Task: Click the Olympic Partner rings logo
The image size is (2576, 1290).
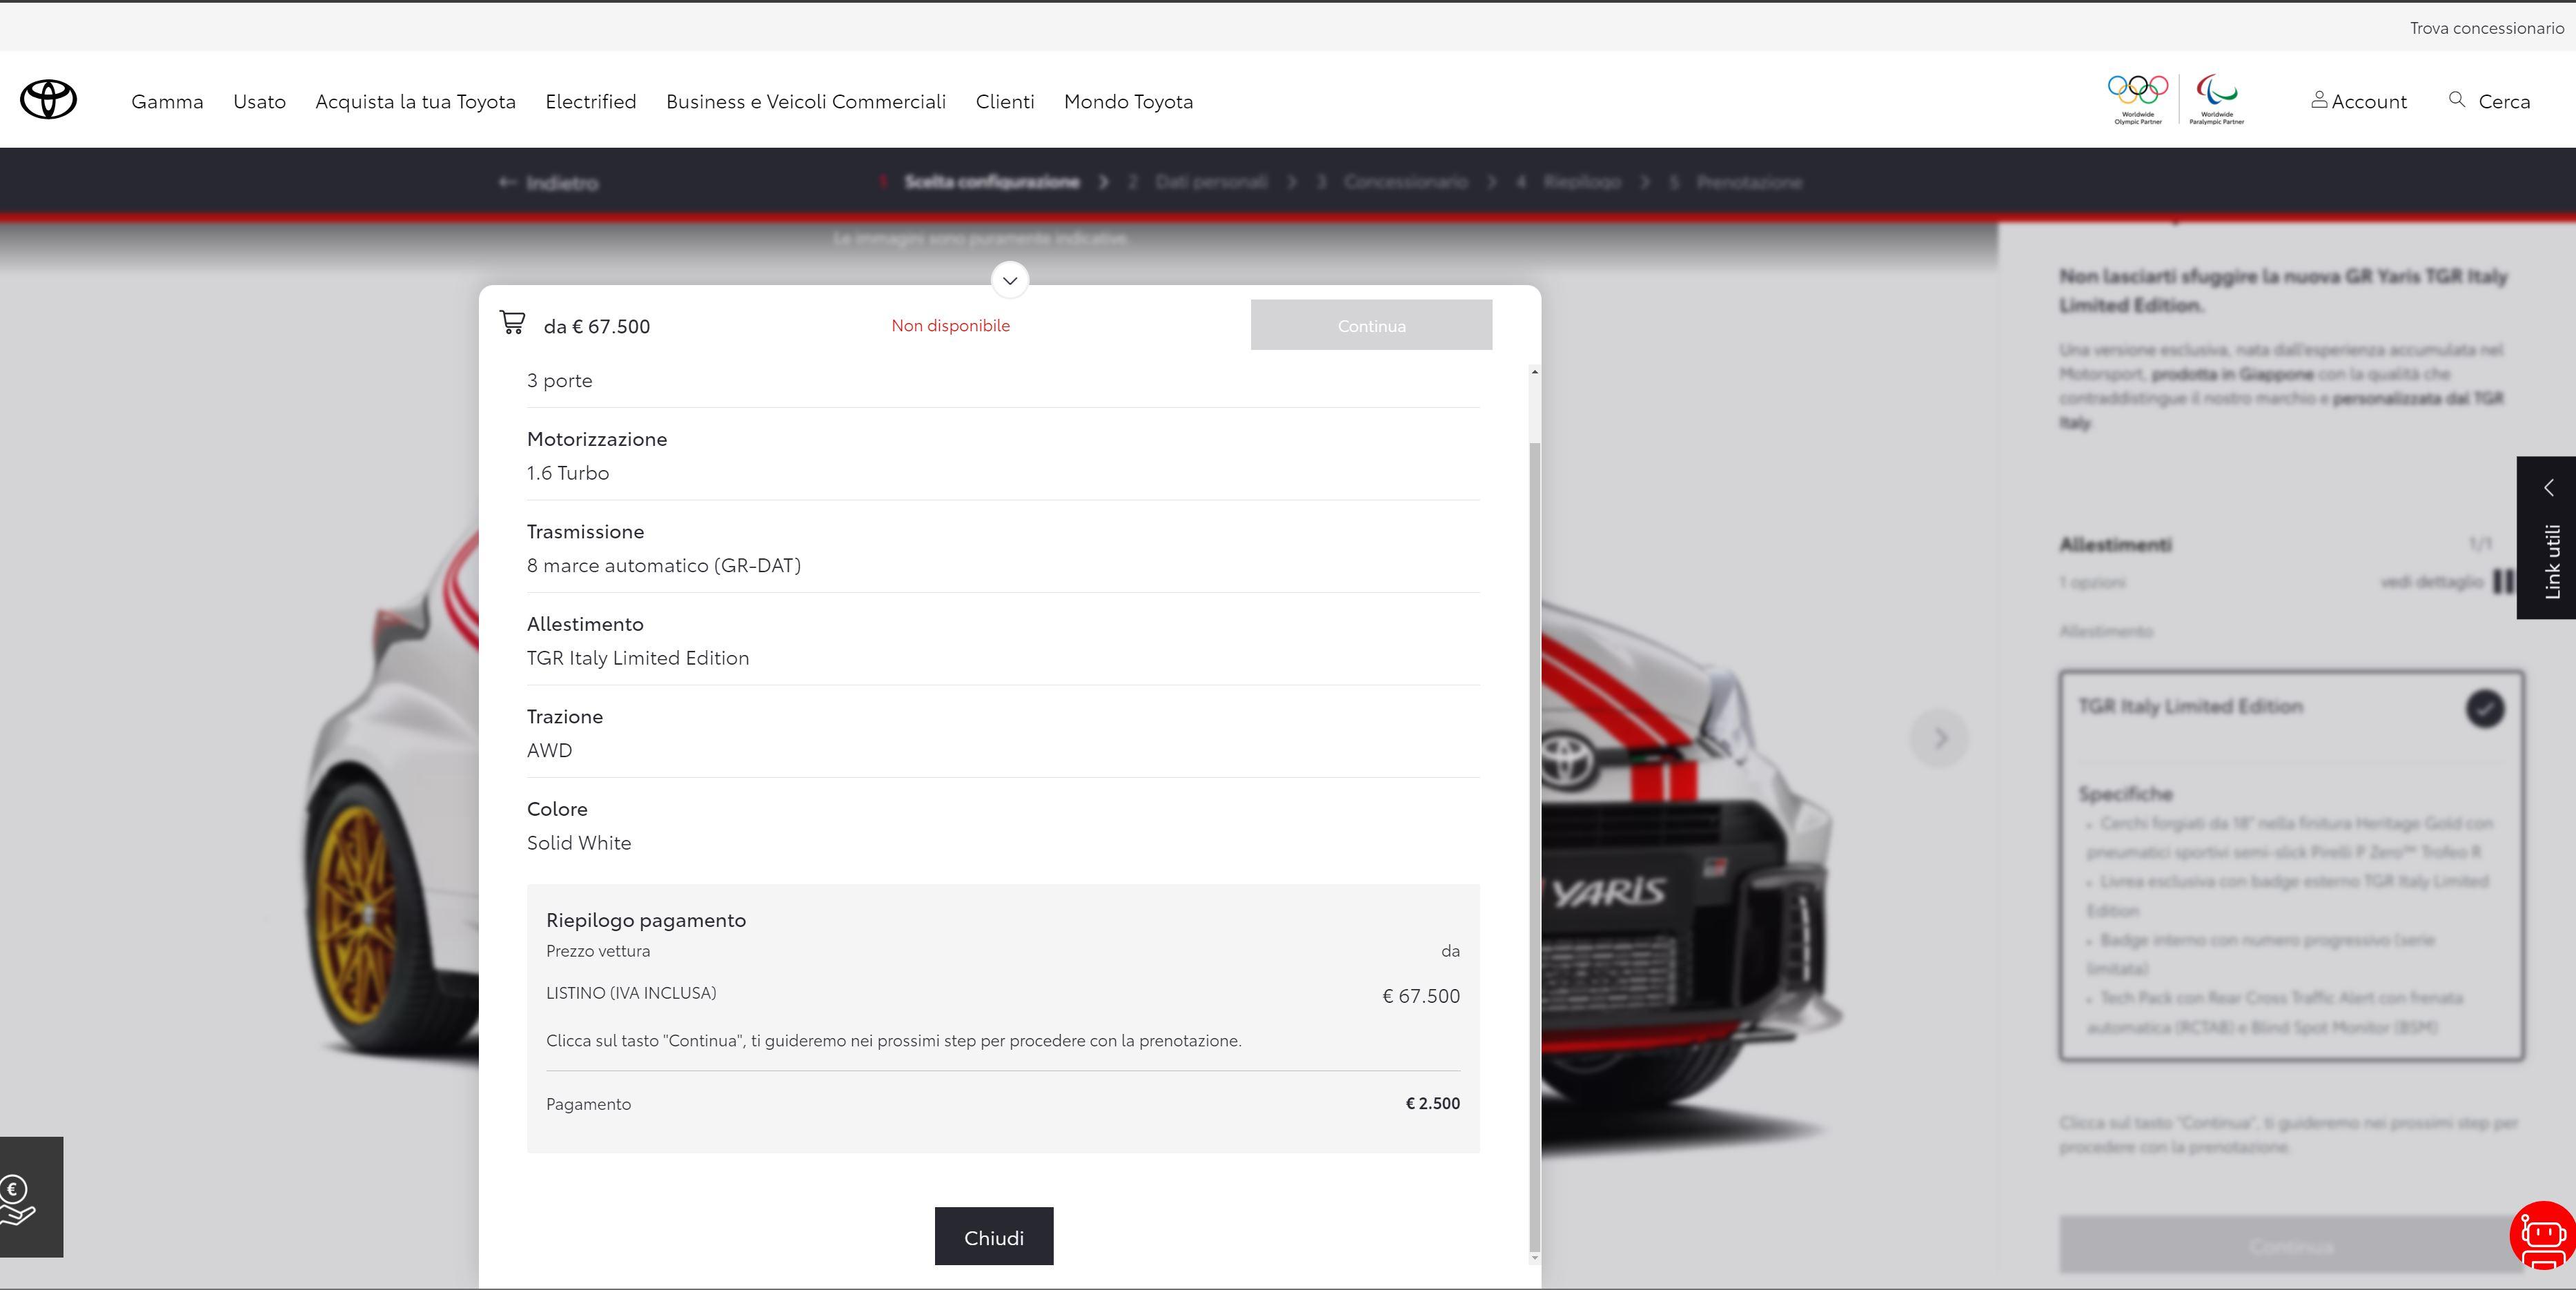Action: pos(2138,99)
